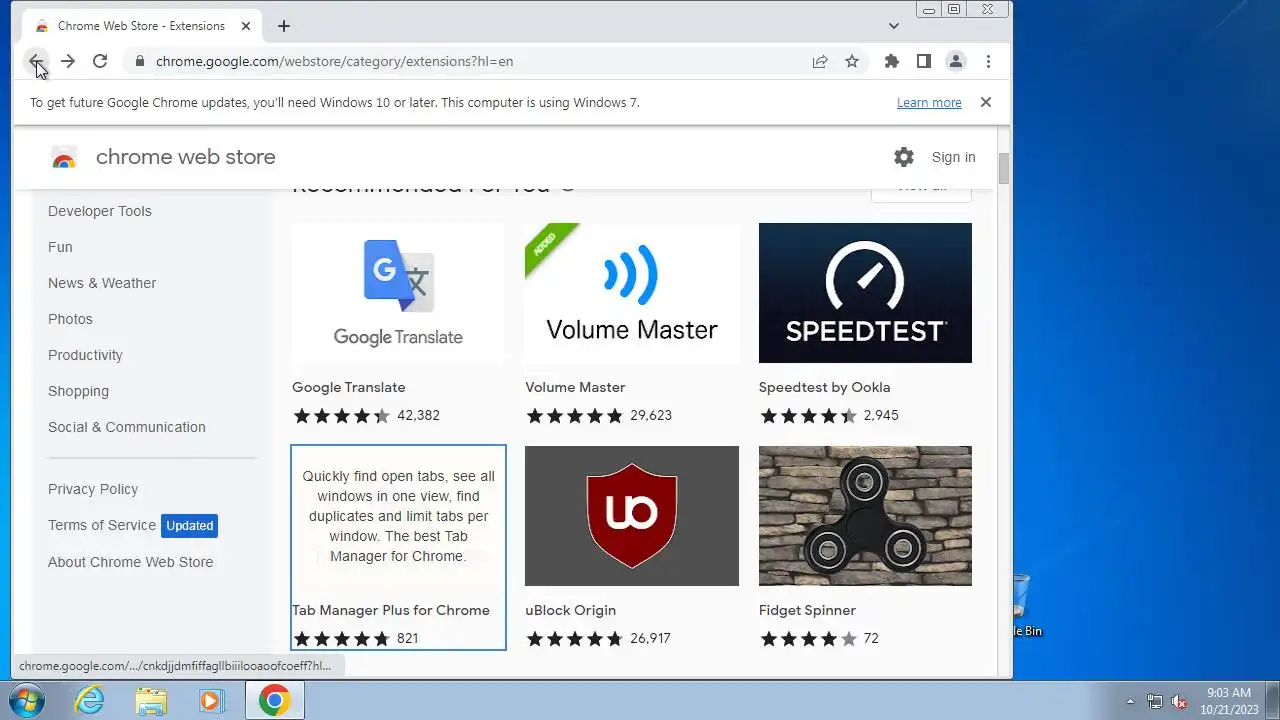Image resolution: width=1280 pixels, height=720 pixels.
Task: Click the Sign in link
Action: [953, 157]
